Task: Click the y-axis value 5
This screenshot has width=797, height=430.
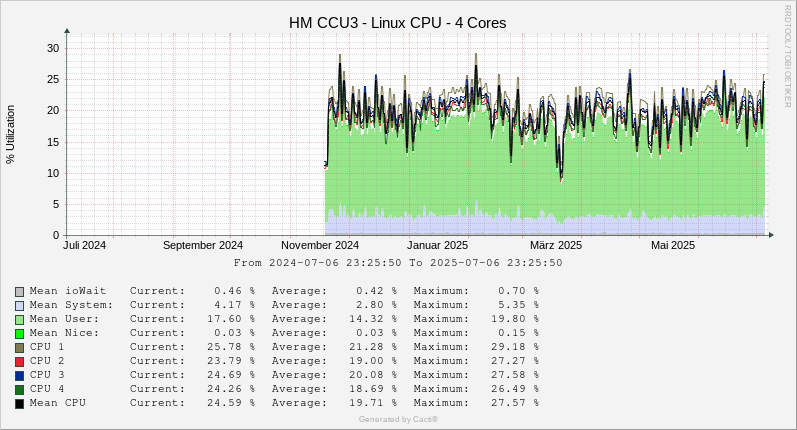Action: tap(56, 204)
